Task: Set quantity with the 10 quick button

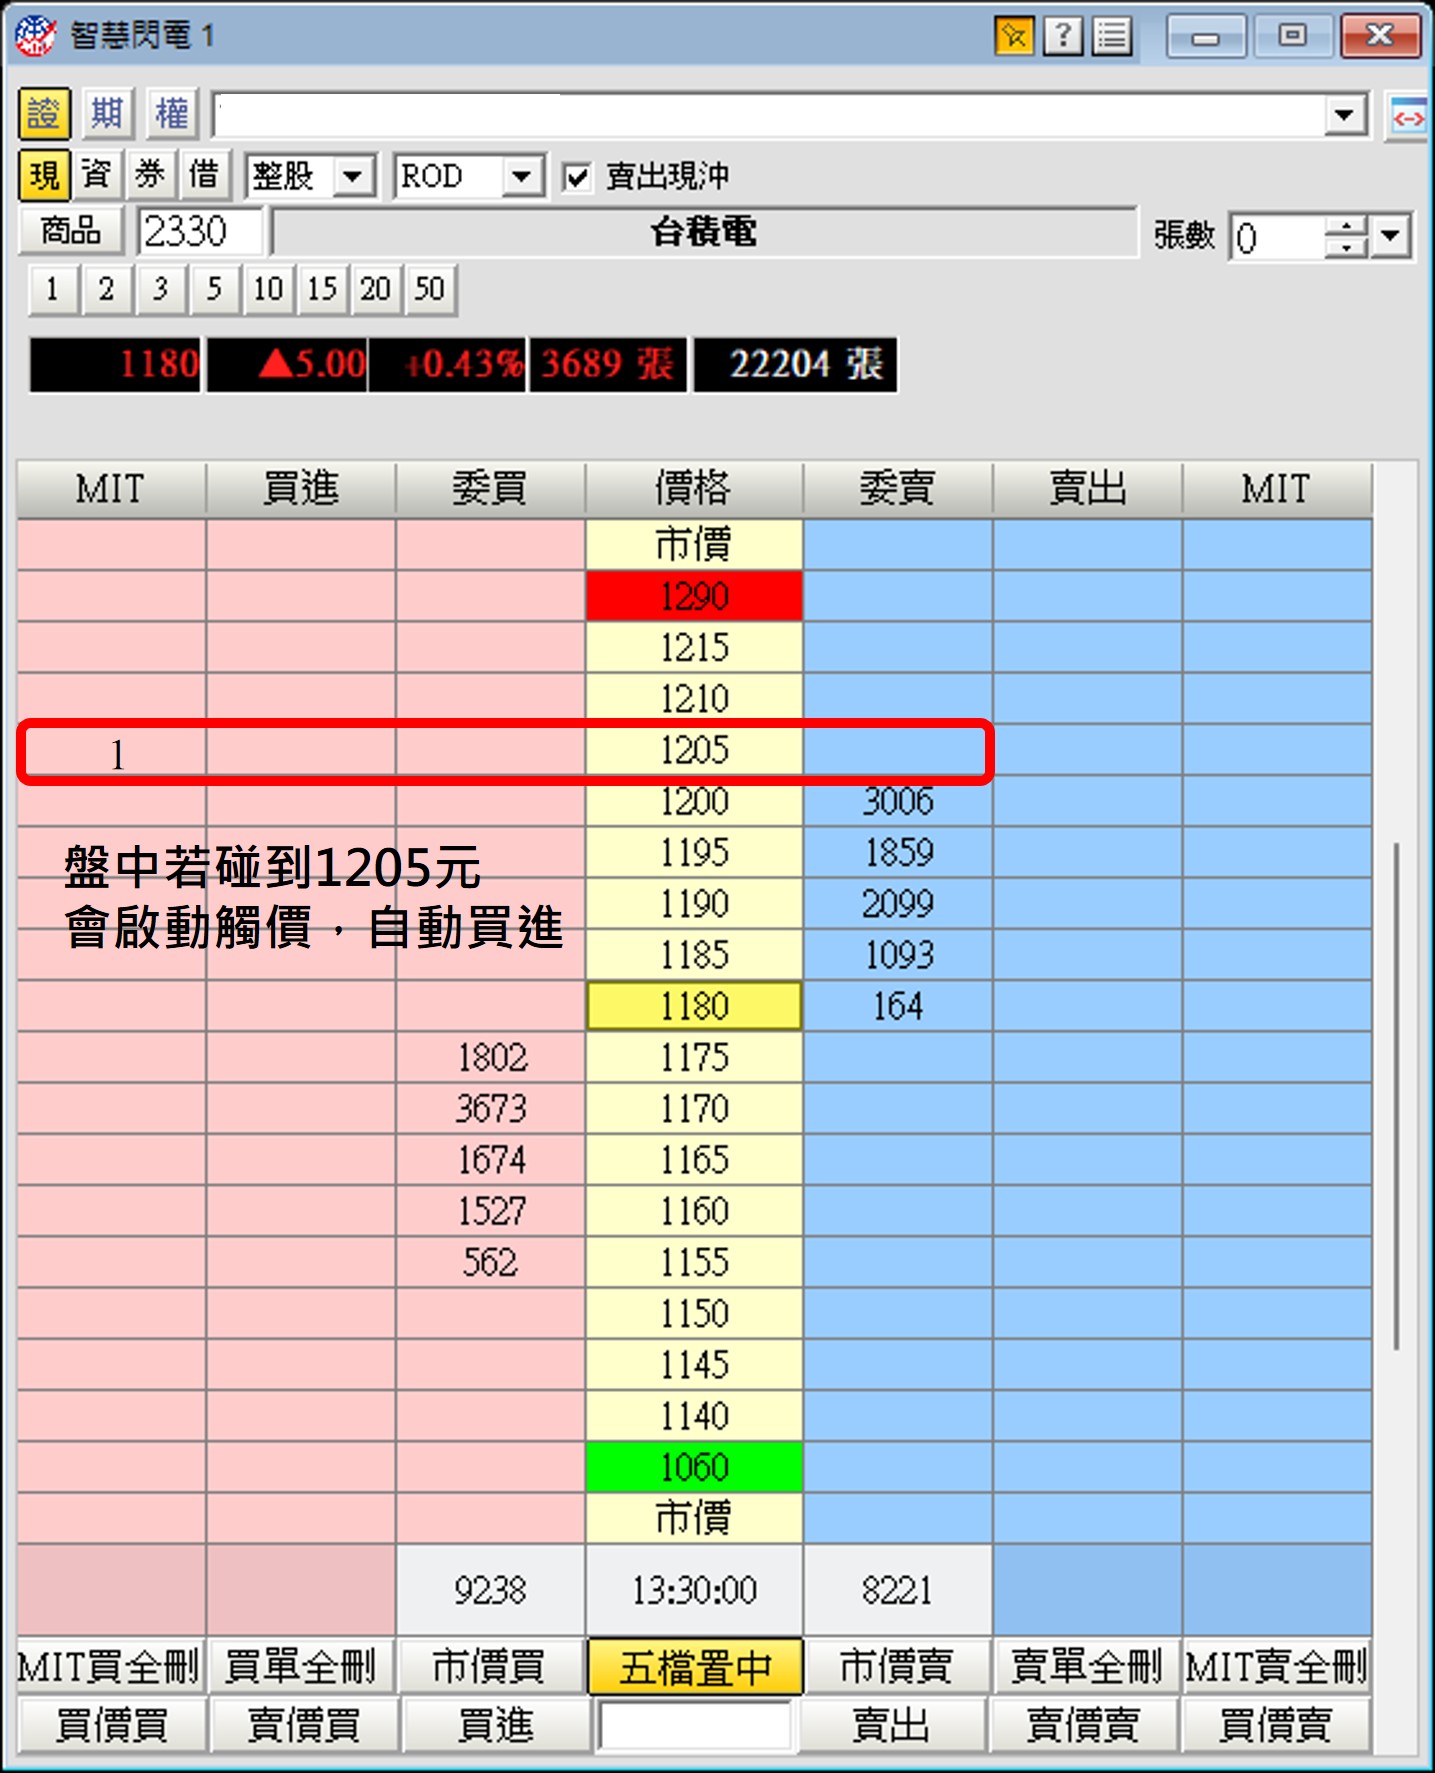Action: click(268, 290)
